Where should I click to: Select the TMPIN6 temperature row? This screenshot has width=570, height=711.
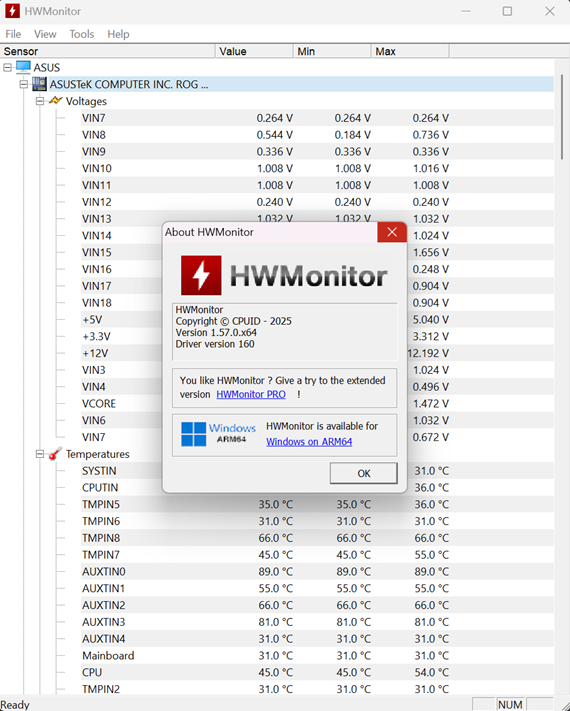317,521
